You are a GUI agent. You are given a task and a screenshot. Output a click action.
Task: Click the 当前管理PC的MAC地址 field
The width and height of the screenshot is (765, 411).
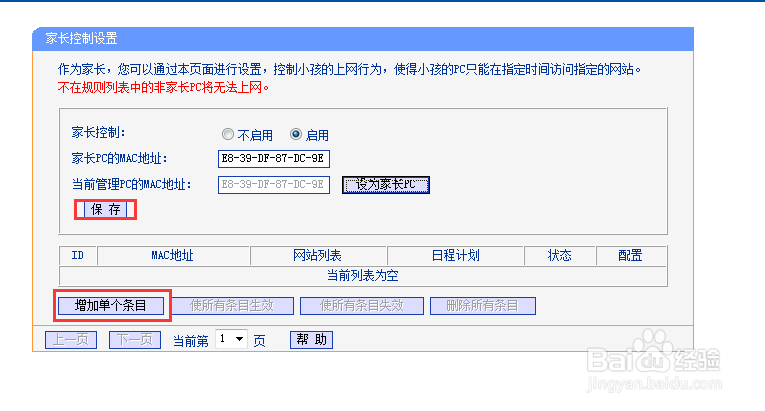pyautogui.click(x=274, y=185)
